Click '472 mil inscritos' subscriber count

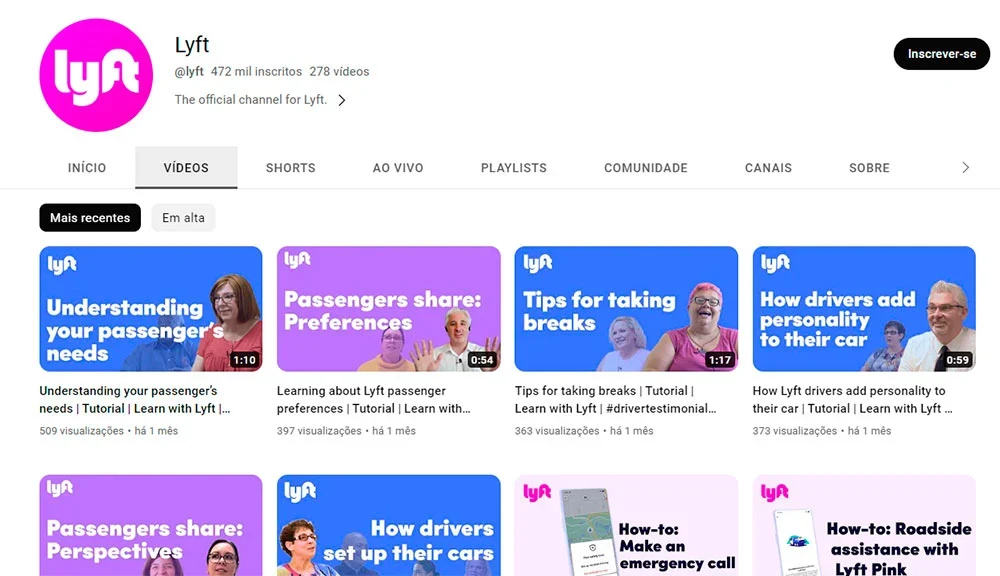(x=256, y=72)
